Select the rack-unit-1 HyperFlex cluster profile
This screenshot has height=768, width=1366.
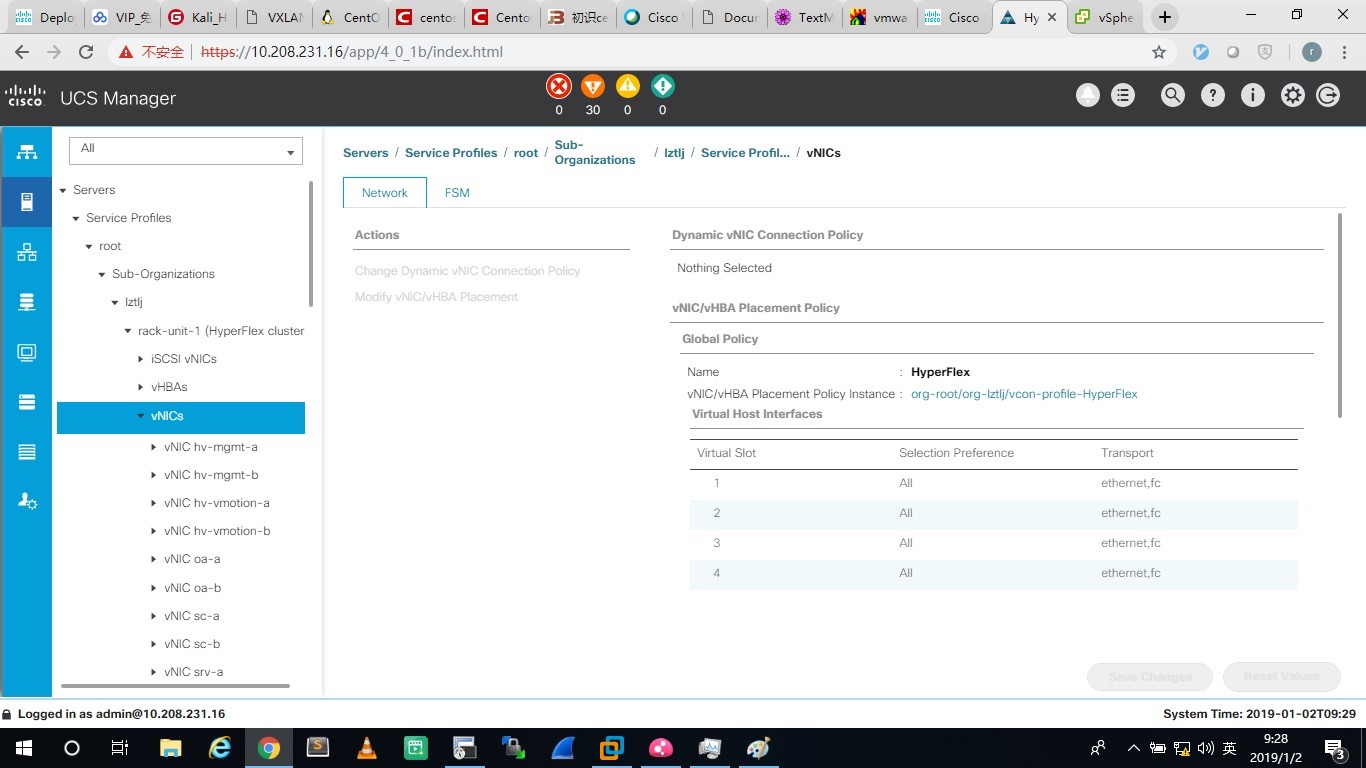pyautogui.click(x=221, y=331)
